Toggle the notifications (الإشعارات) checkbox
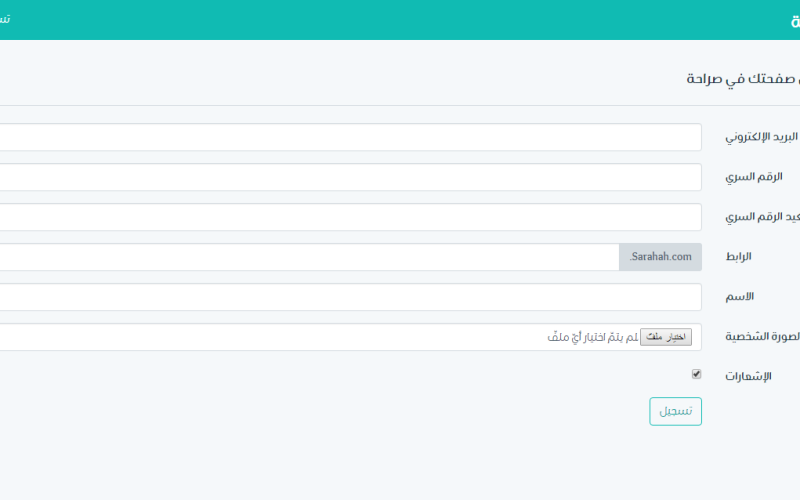The height and width of the screenshot is (500, 800). 697,375
